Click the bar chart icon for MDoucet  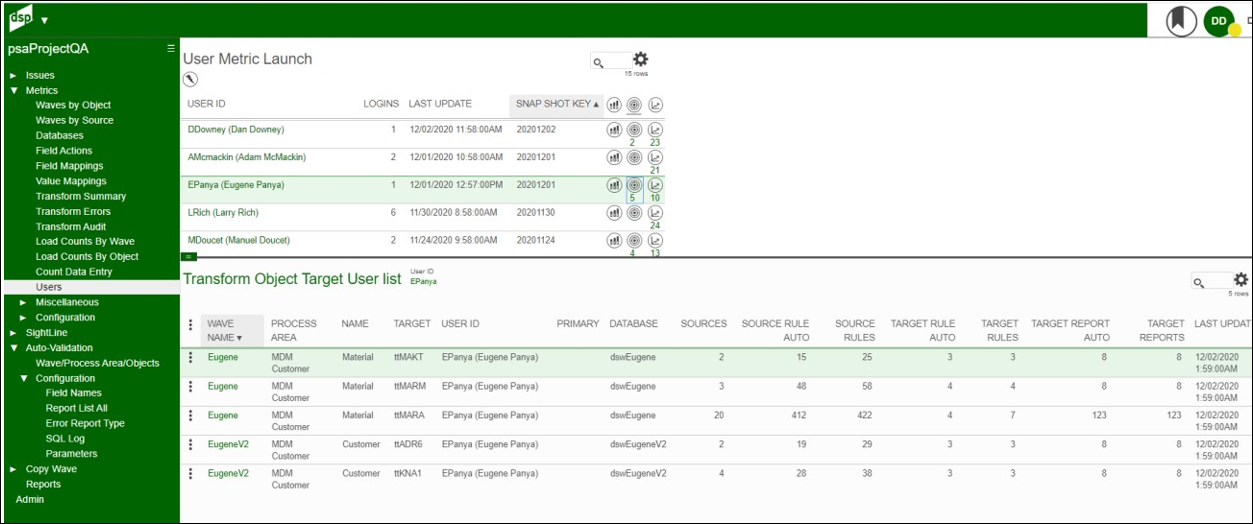click(x=614, y=240)
